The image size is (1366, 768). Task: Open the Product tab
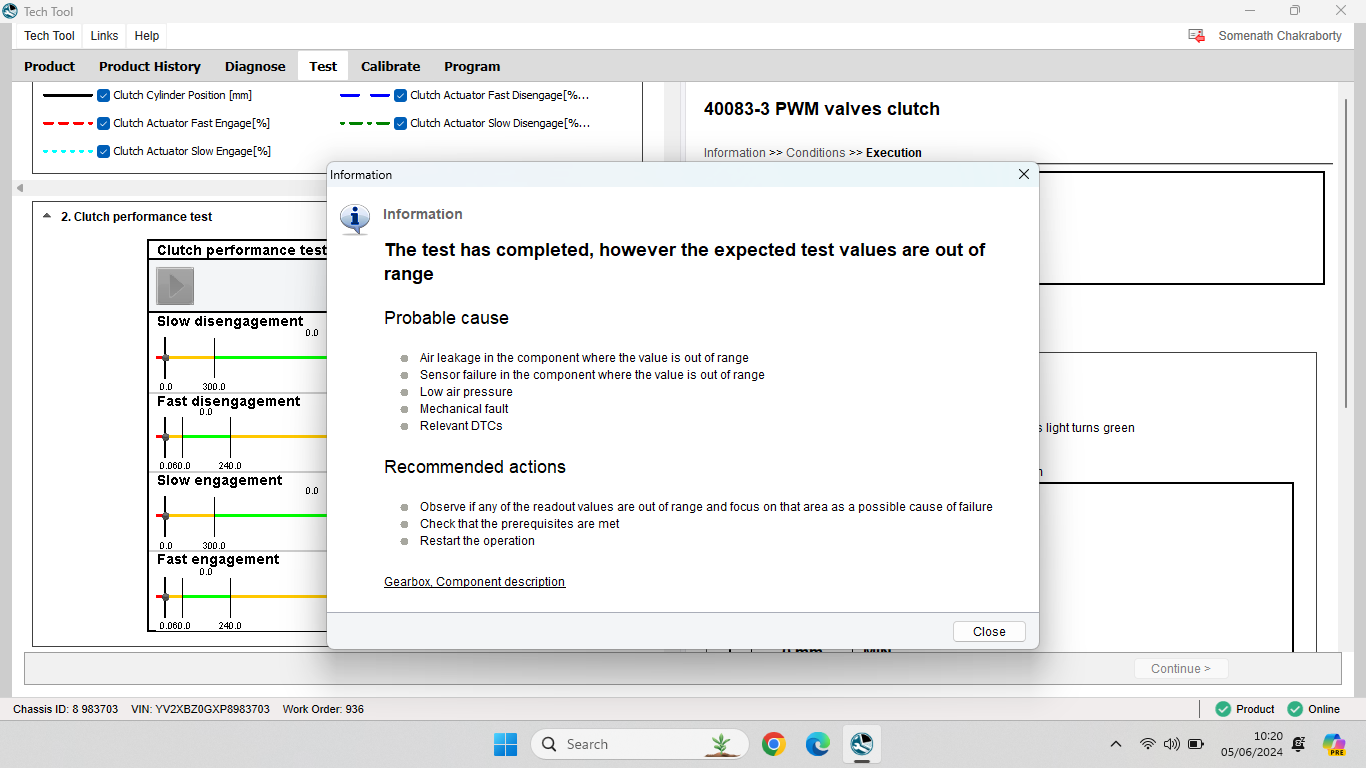click(x=49, y=66)
